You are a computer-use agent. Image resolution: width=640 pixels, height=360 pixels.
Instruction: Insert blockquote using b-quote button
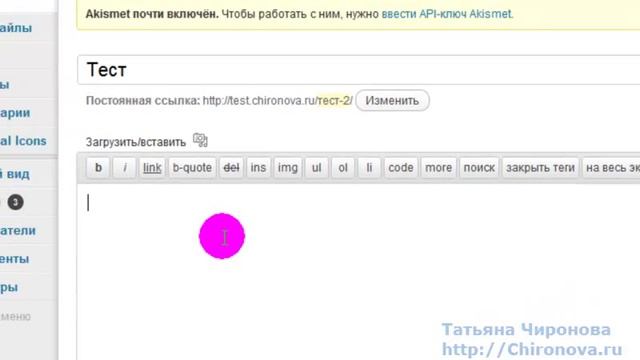192,168
